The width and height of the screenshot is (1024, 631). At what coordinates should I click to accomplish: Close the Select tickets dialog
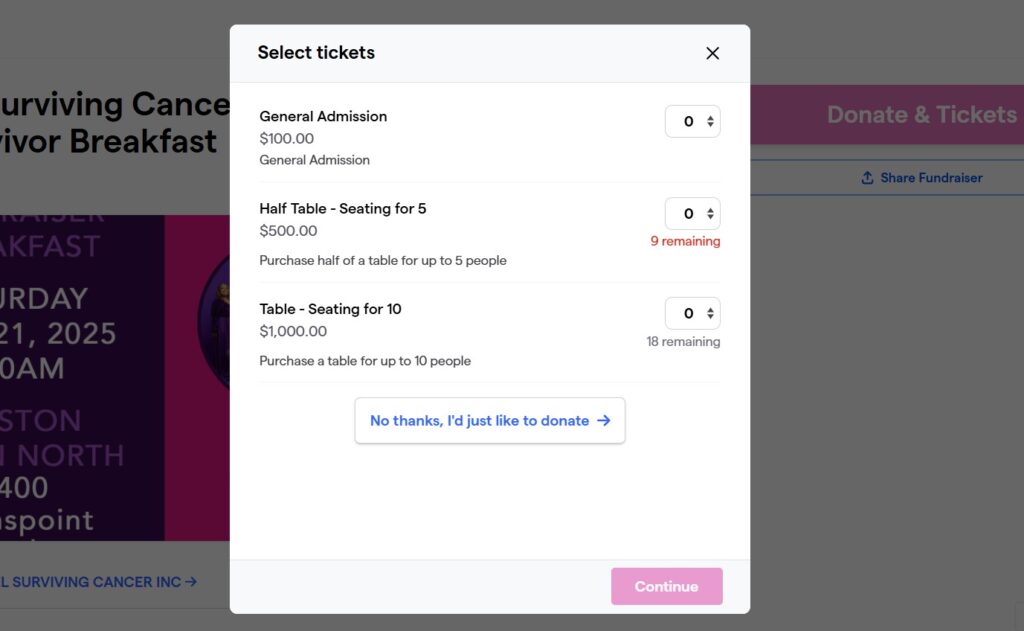(x=712, y=53)
